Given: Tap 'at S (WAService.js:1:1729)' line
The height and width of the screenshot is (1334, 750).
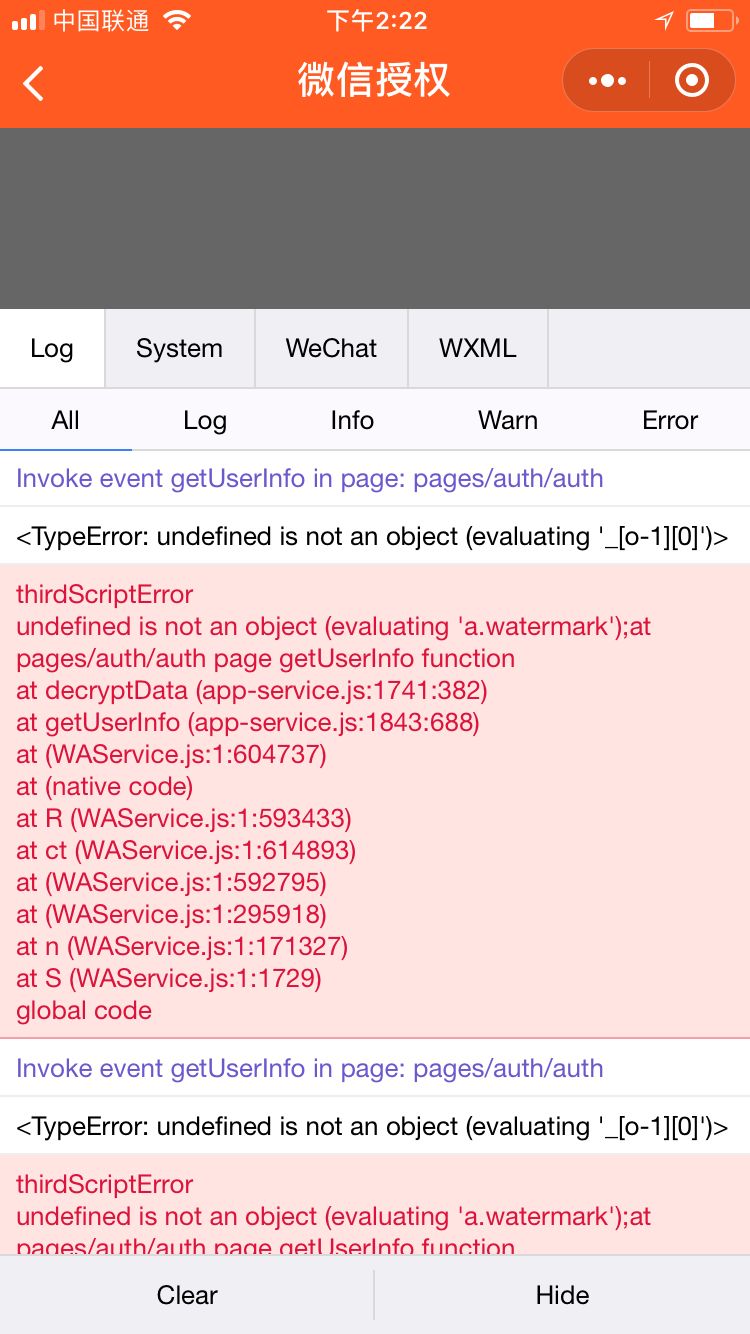Looking at the screenshot, I should point(169,978).
